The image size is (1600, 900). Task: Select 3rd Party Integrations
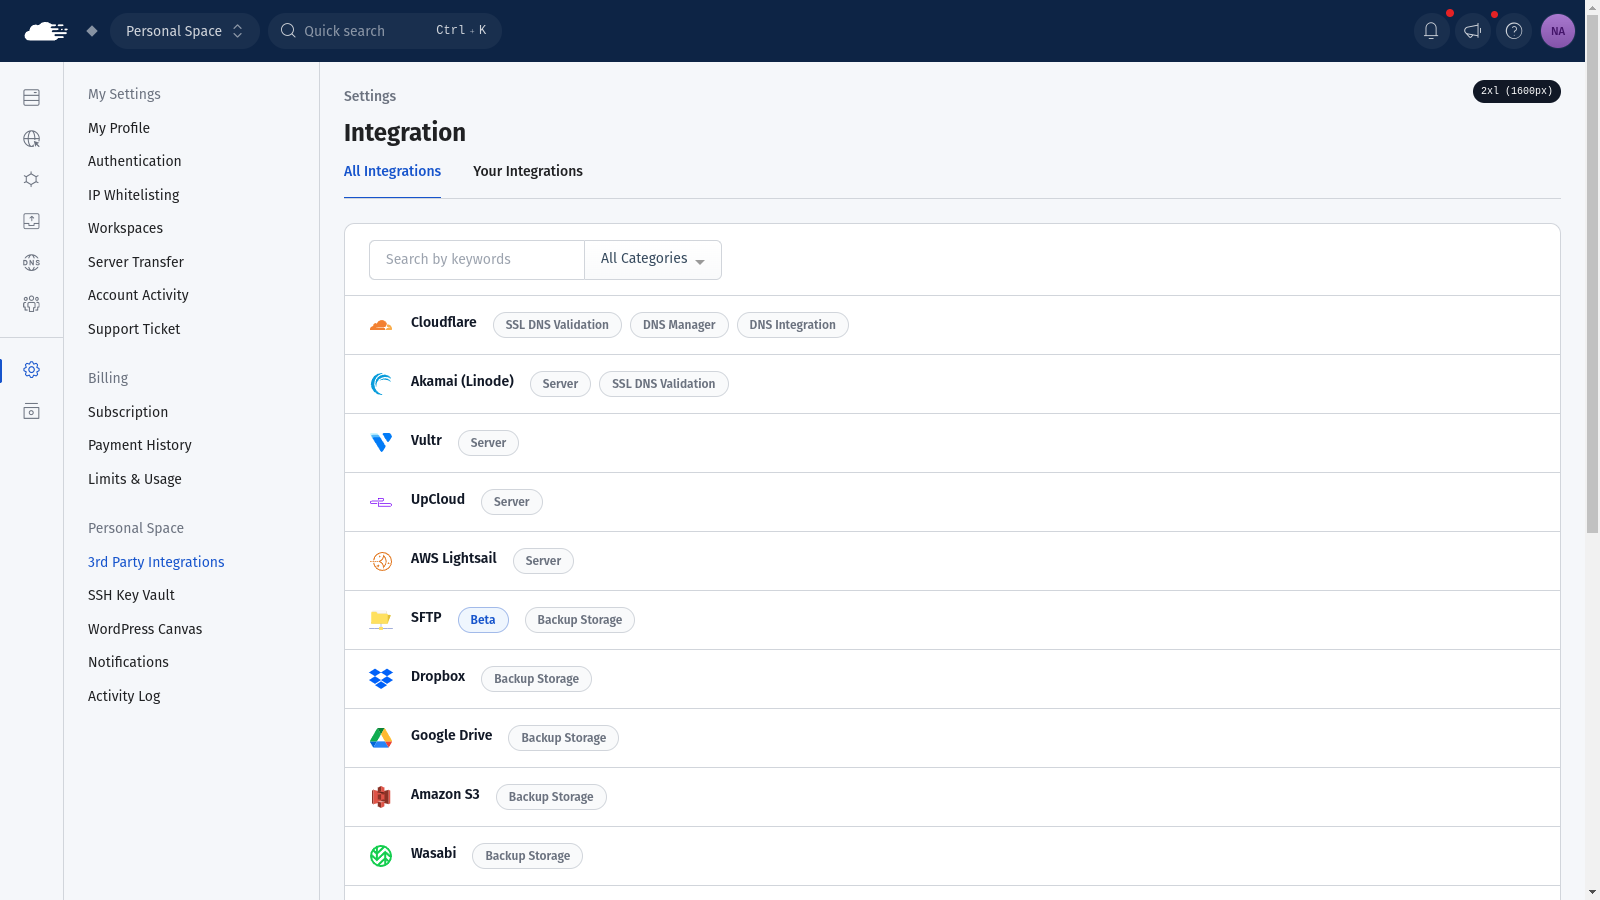(x=156, y=562)
